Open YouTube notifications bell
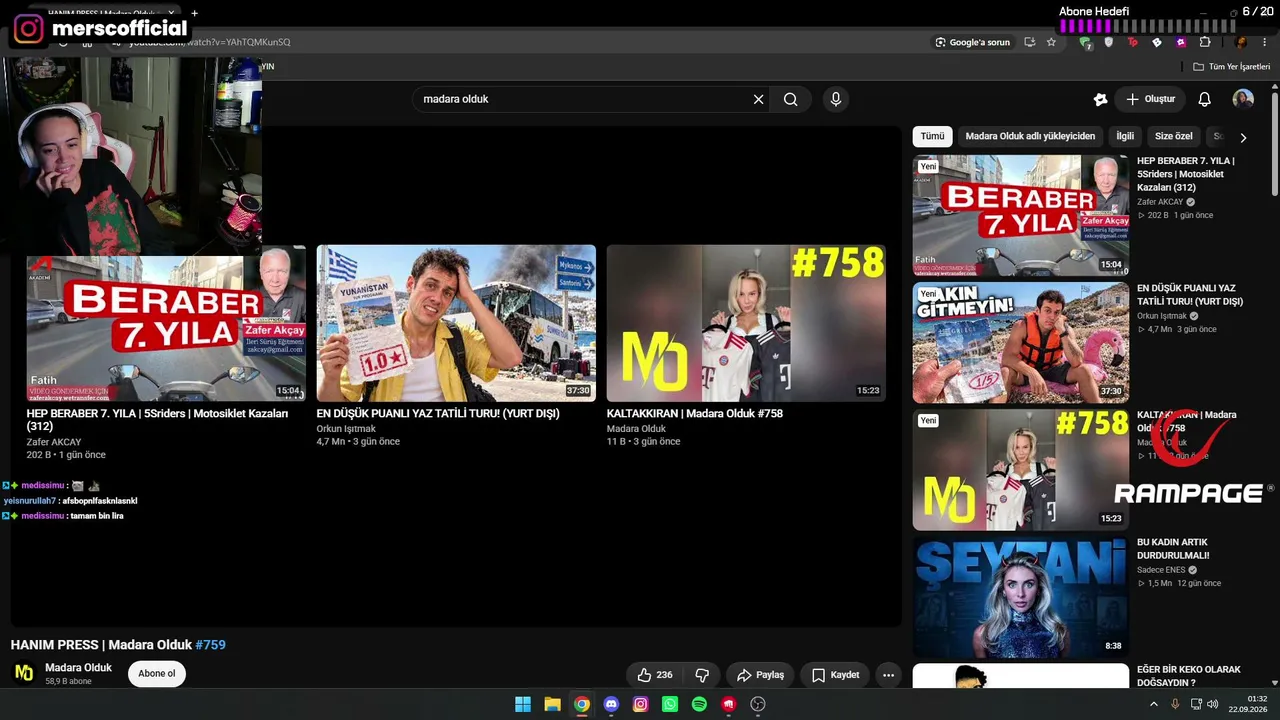This screenshot has width=1280, height=720. [x=1204, y=99]
